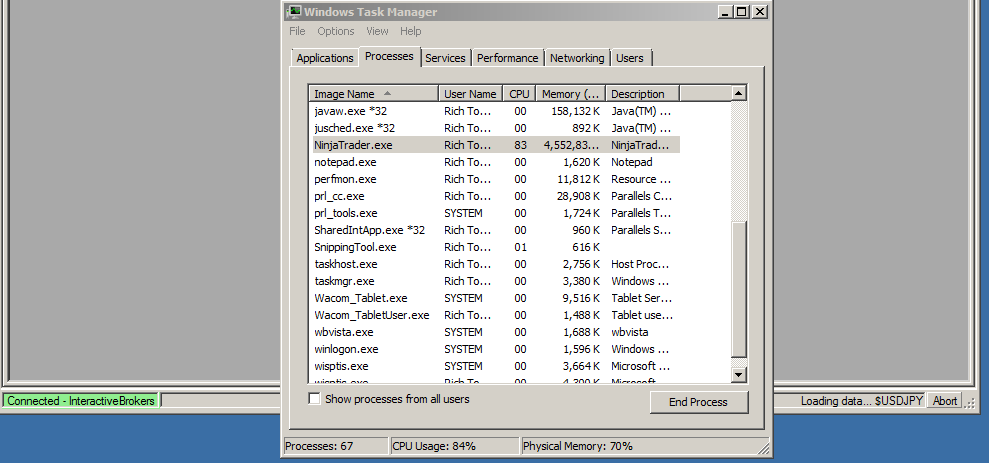989x463 pixels.
Task: Click the wbvista description cell
Action: point(629,332)
